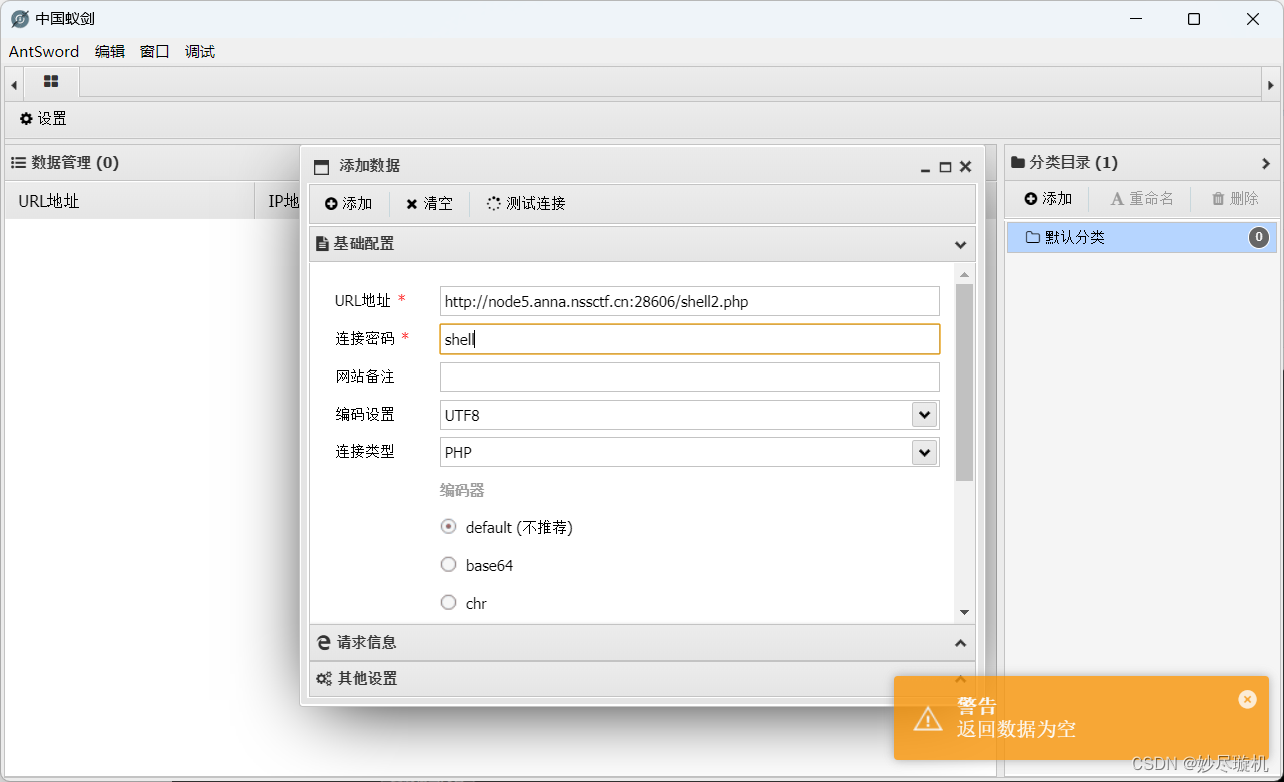This screenshot has width=1284, height=782.
Task: Click the 返回数据为空 warning message
Action: pyautogui.click(x=1016, y=729)
